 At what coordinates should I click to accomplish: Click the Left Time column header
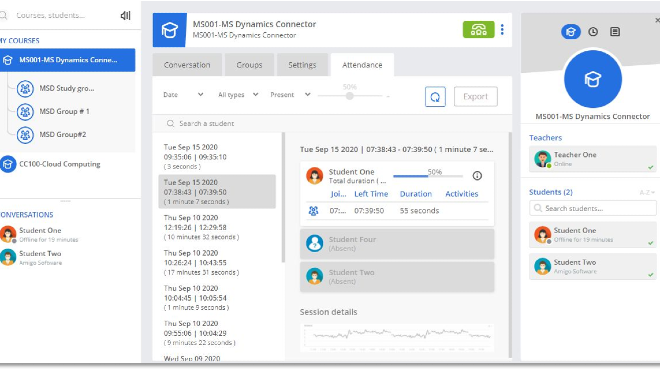371,194
